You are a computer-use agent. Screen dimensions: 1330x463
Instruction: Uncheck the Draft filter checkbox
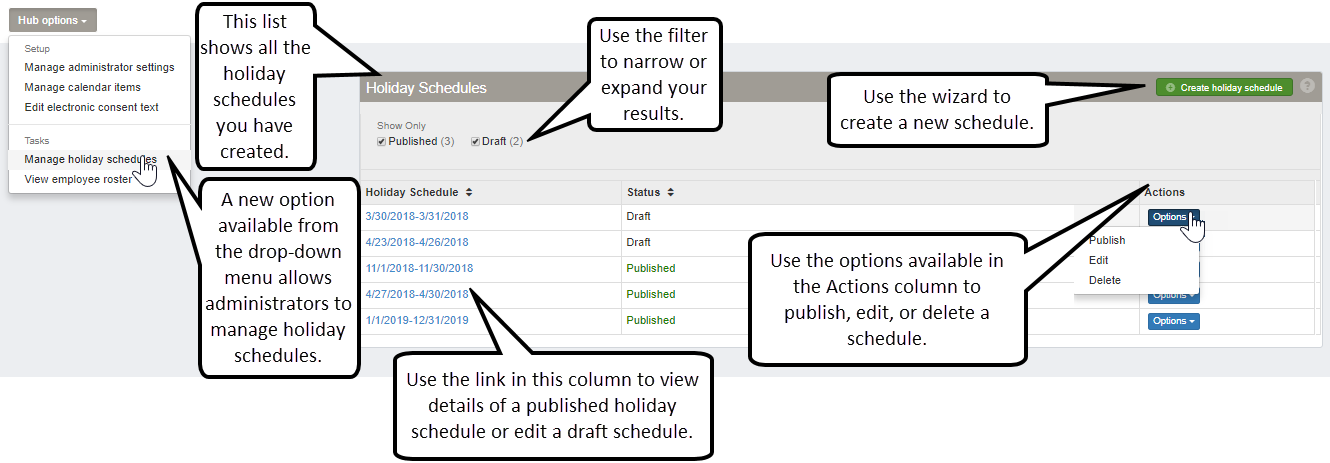click(476, 142)
